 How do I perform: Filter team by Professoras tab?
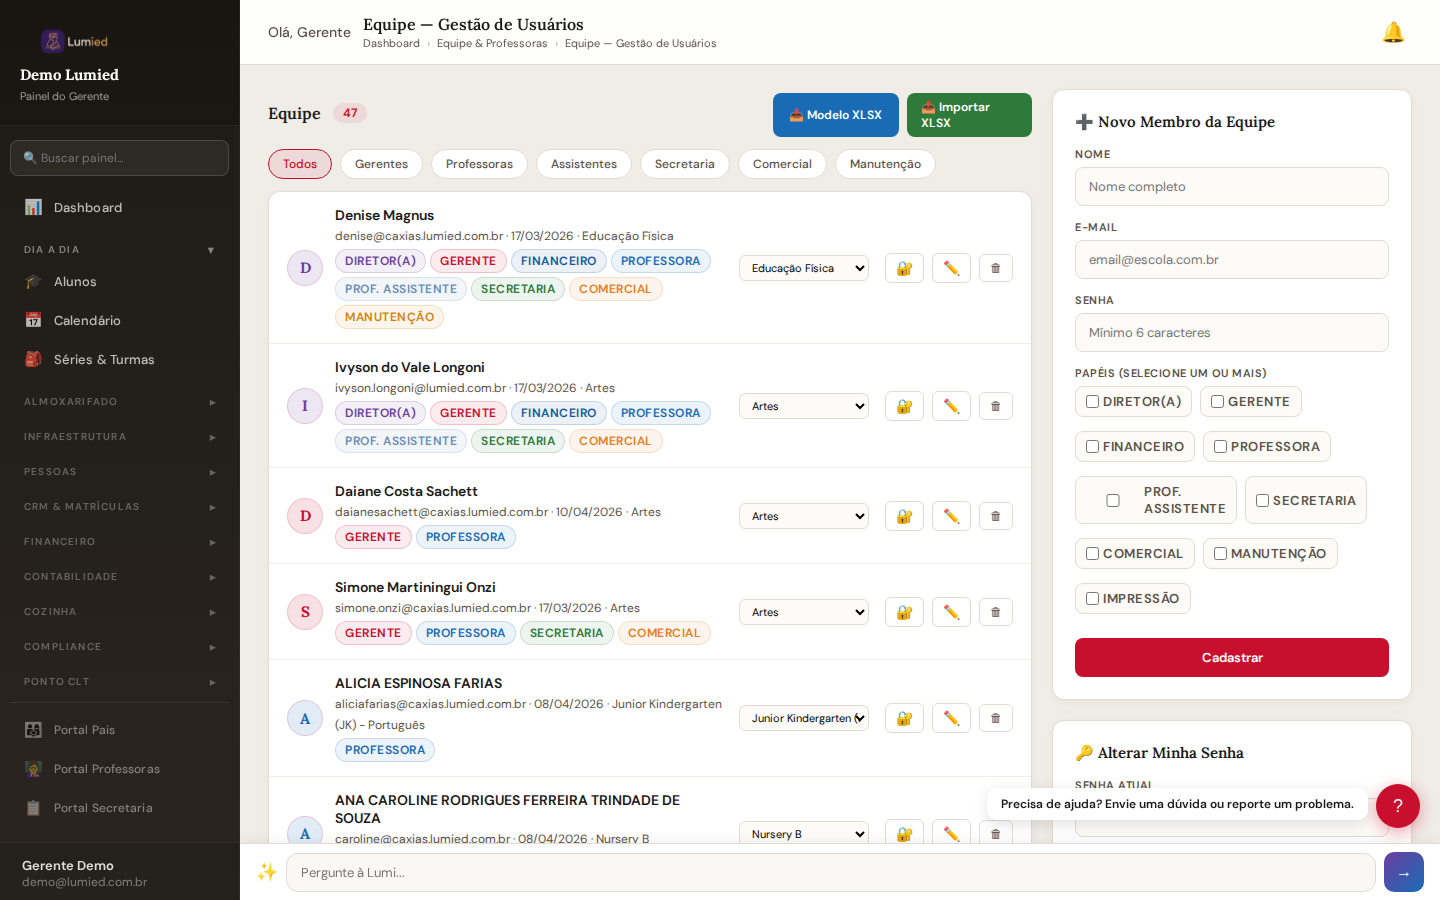coord(479,164)
